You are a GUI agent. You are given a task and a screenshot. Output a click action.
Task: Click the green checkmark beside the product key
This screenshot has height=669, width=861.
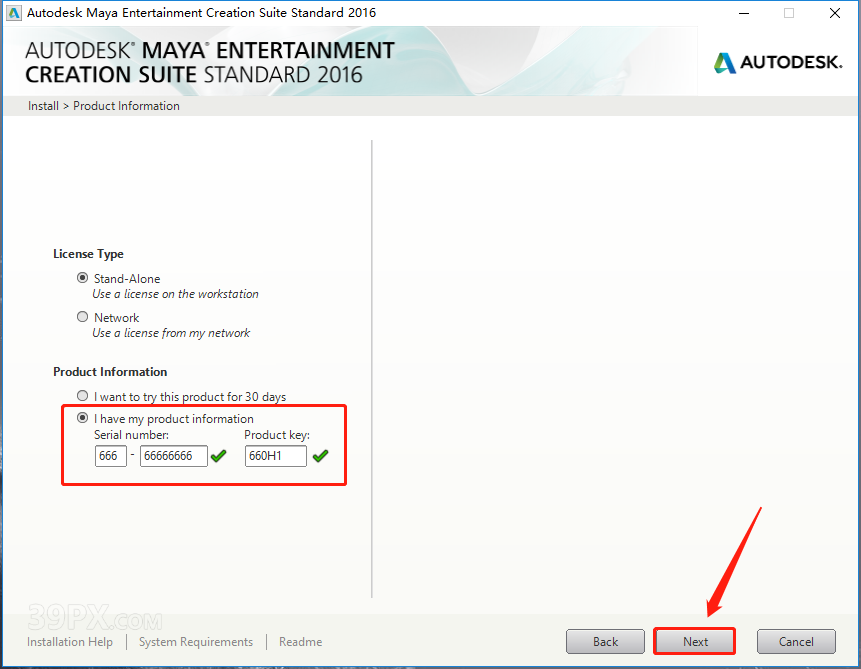tap(320, 456)
